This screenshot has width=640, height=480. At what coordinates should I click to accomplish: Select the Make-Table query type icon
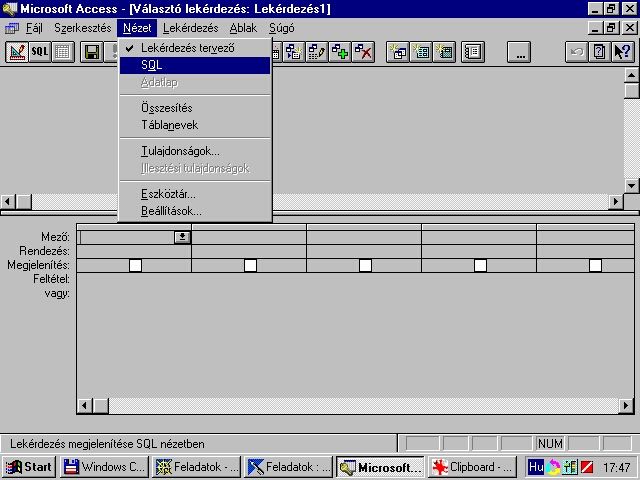(294, 52)
